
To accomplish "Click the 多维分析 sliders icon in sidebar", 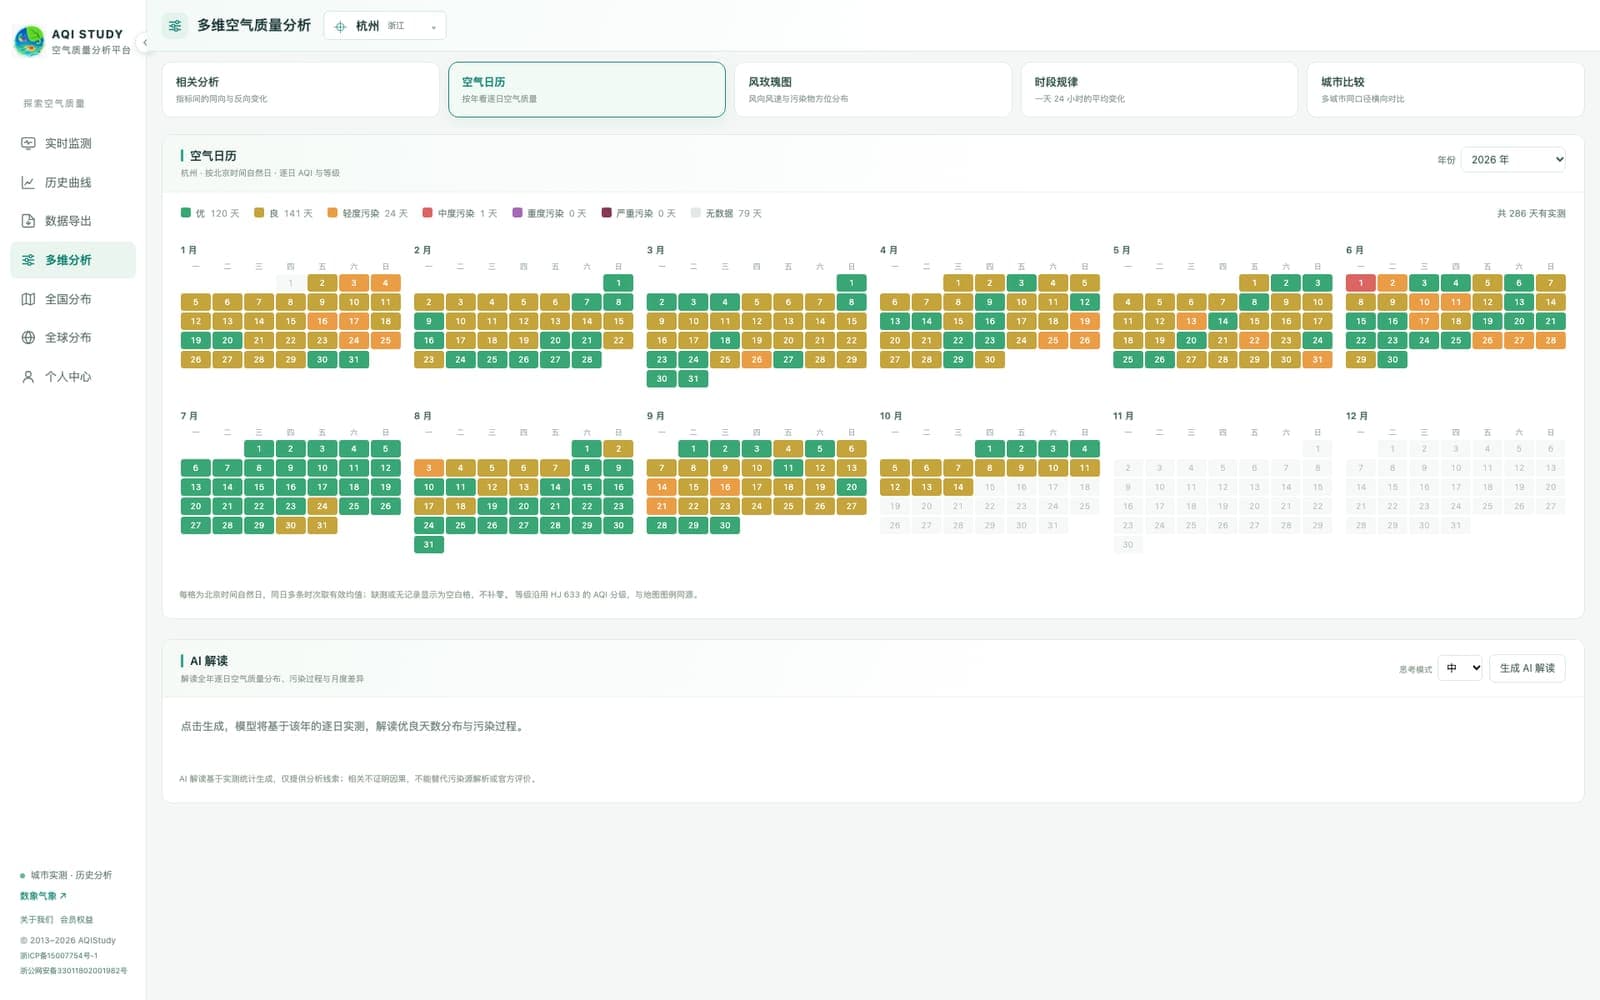I will pyautogui.click(x=28, y=260).
